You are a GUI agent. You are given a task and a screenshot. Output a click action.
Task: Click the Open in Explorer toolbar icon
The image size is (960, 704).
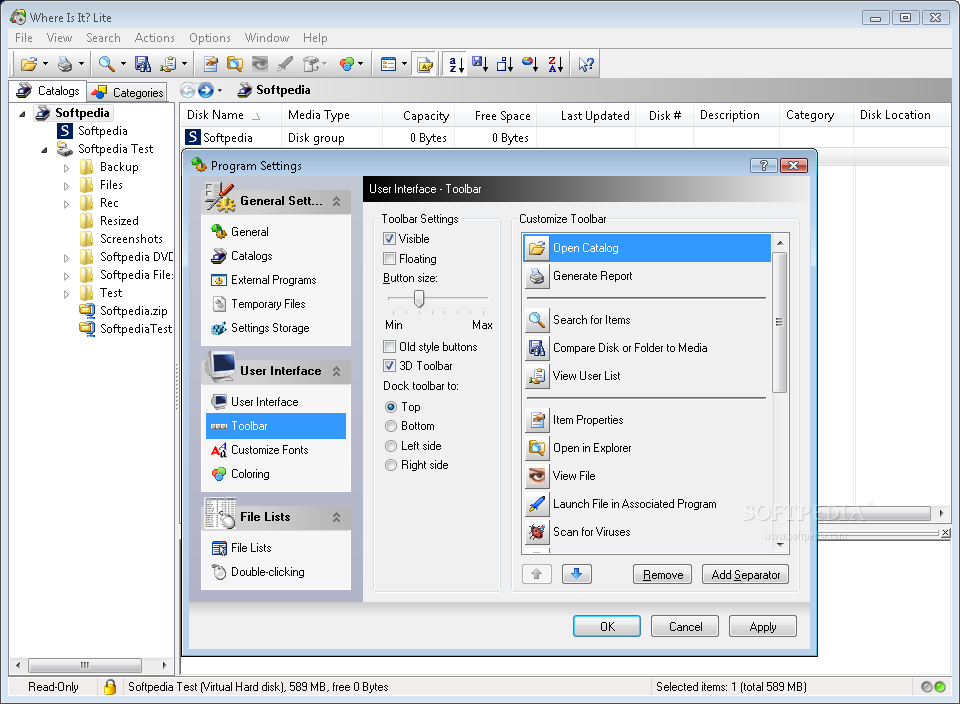[235, 64]
